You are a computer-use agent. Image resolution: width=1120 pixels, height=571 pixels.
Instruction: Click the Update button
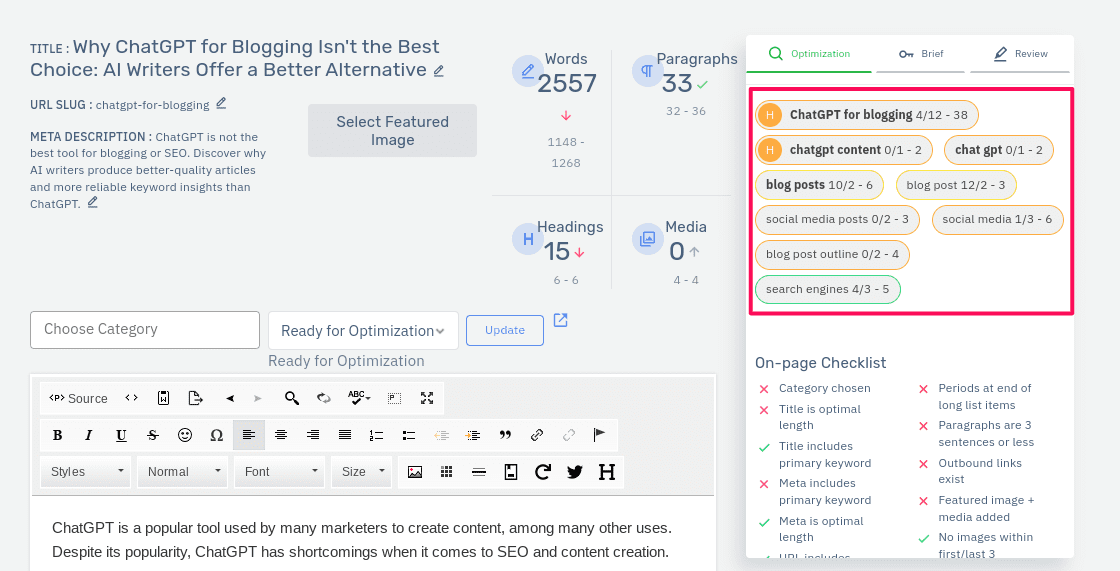(x=505, y=330)
